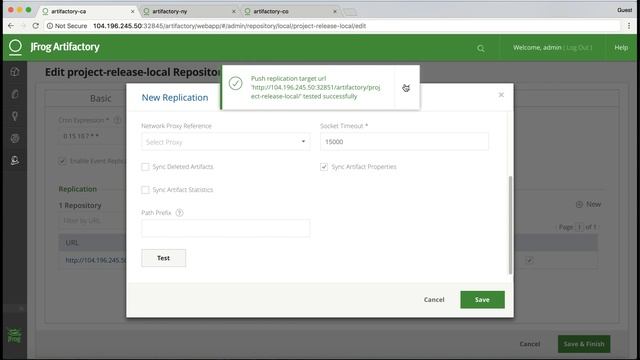This screenshot has width=640, height=360.
Task: Close the artifactory-ca tab
Action: click(133, 11)
